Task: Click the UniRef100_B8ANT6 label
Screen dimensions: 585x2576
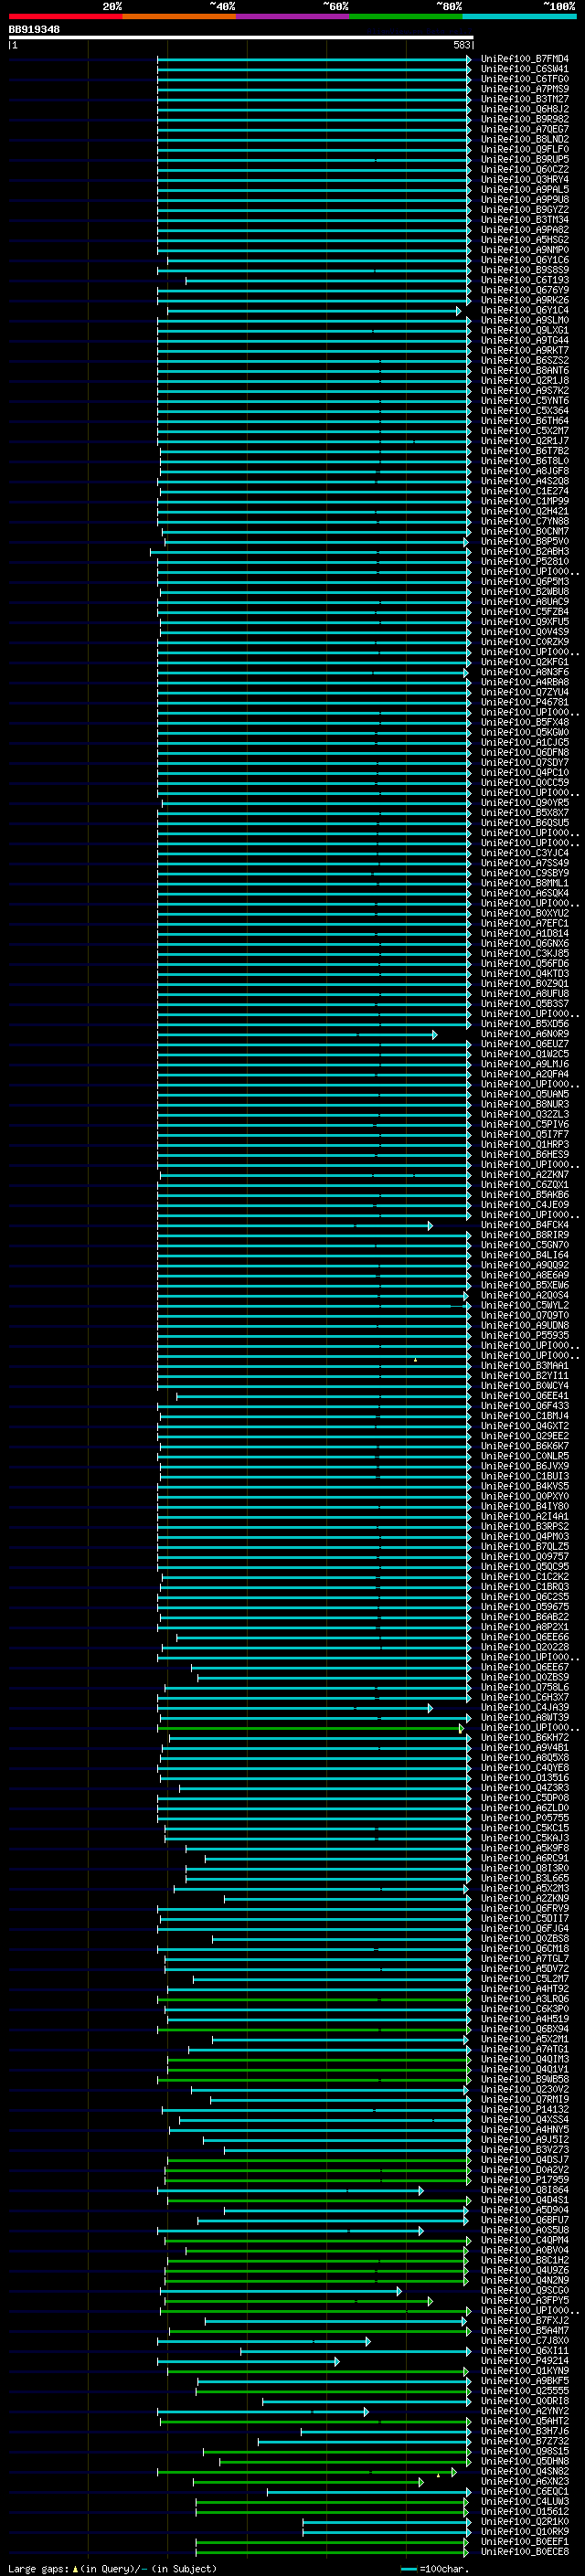Action: [525, 370]
